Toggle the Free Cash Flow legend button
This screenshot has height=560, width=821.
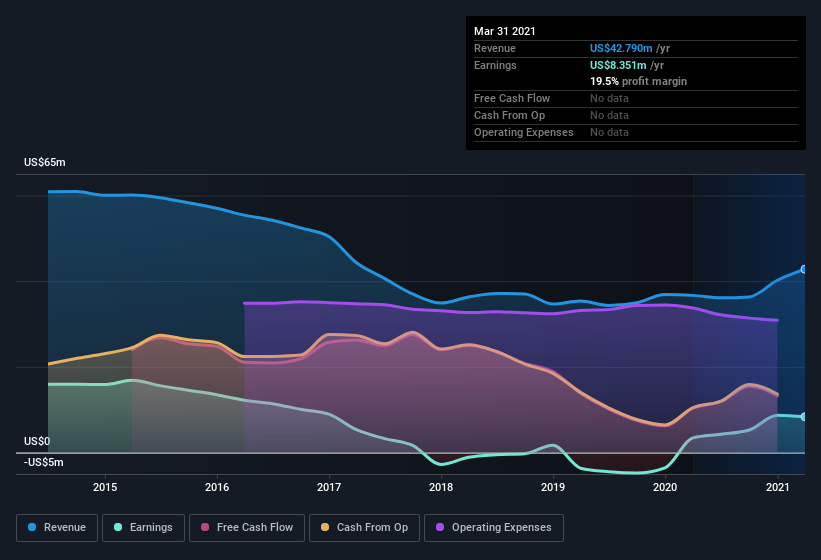(x=247, y=528)
